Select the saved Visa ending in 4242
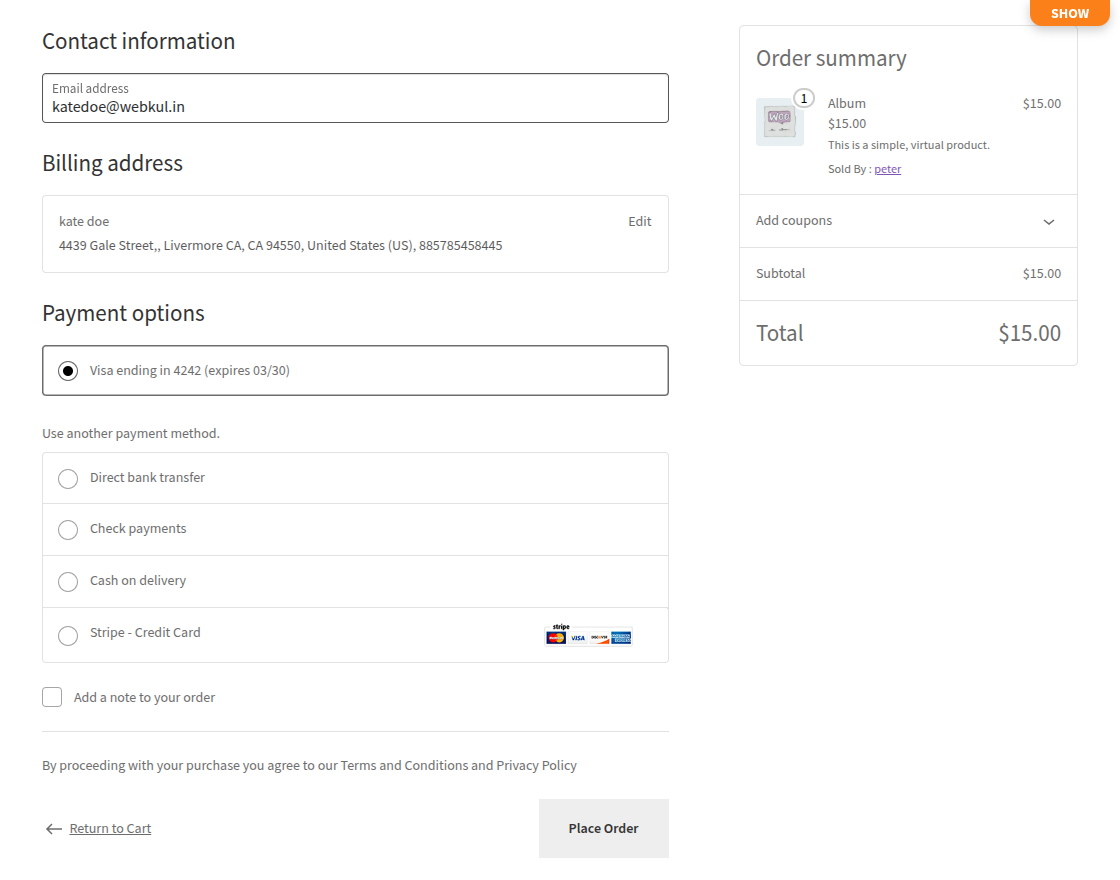This screenshot has width=1120, height=880. click(68, 371)
